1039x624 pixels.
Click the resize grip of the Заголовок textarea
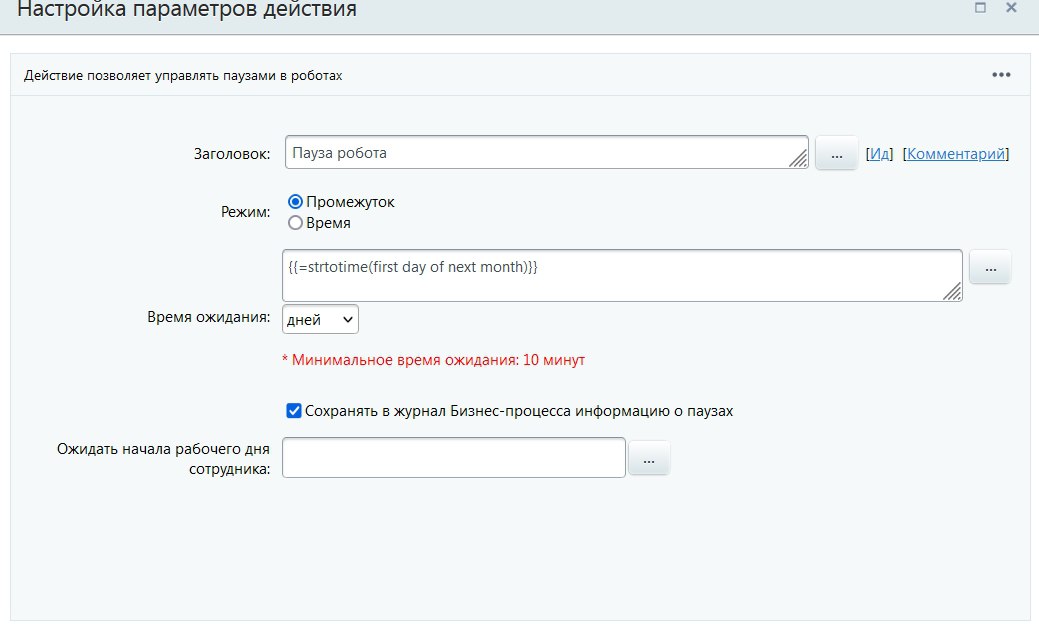pos(798,158)
